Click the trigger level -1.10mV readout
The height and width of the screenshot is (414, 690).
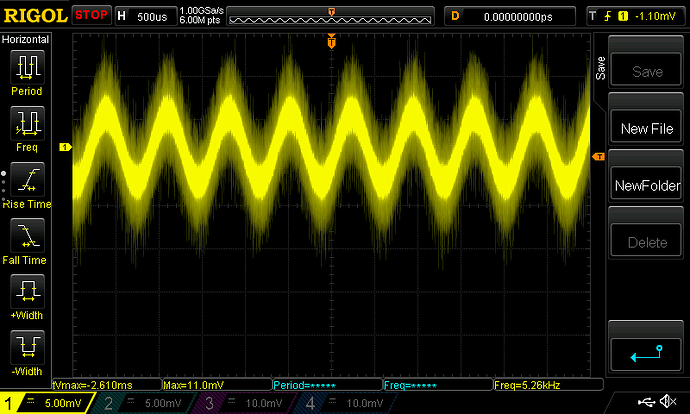pos(655,16)
